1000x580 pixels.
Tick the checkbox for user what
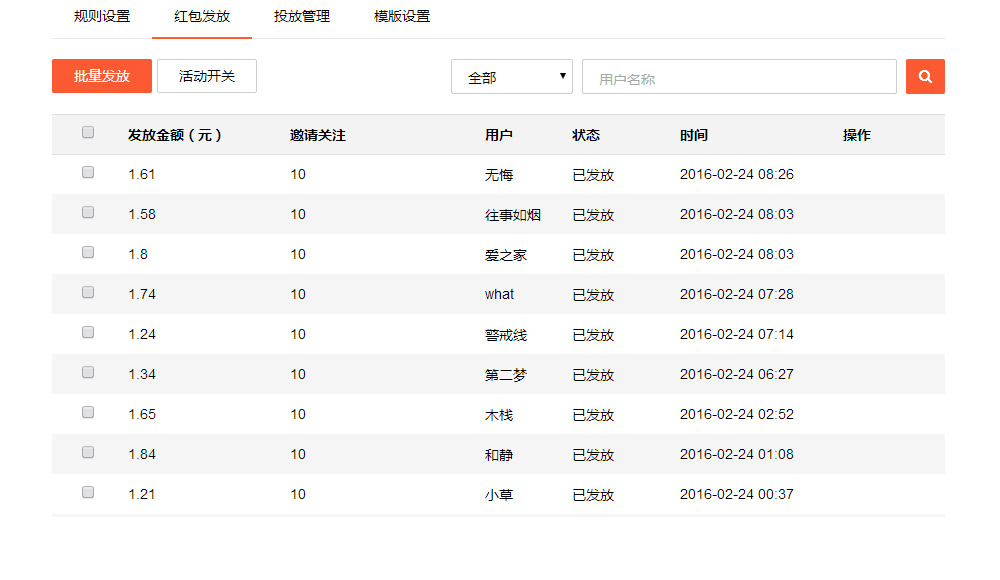click(88, 292)
